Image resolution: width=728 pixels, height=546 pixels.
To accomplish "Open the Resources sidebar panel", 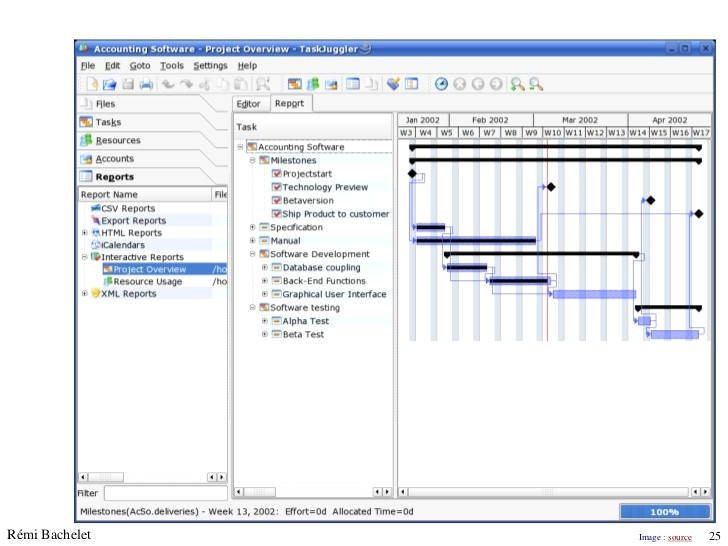I will click(117, 141).
